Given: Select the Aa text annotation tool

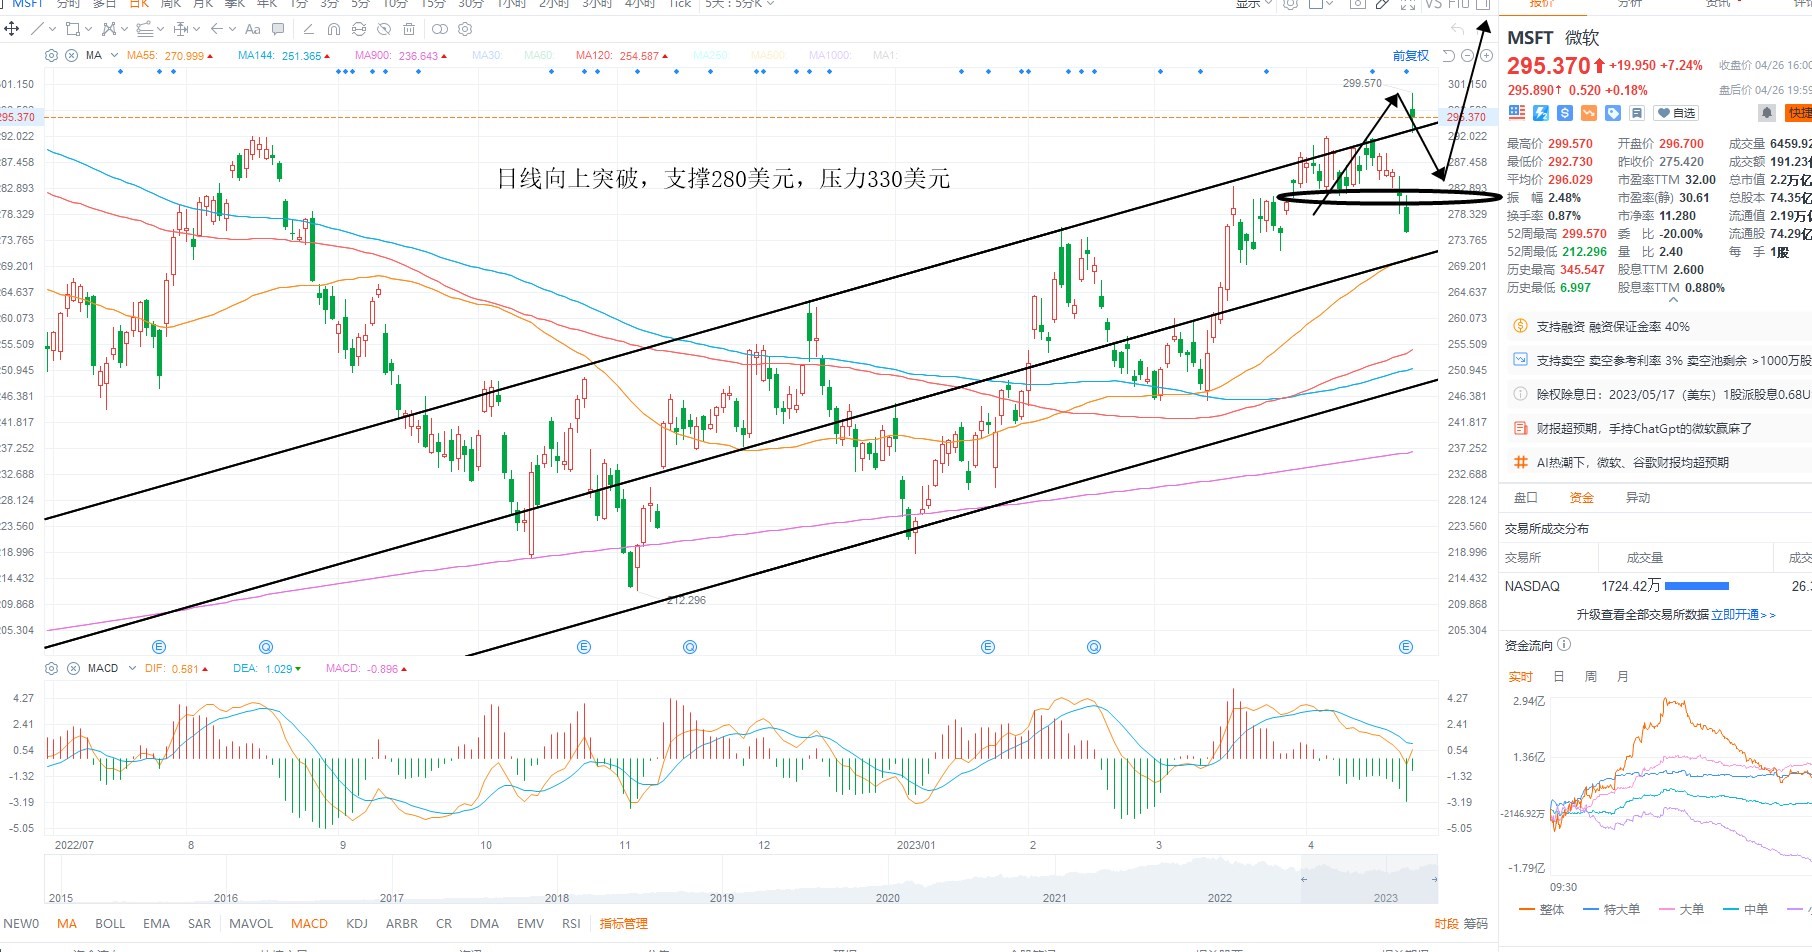Looking at the screenshot, I should [253, 29].
